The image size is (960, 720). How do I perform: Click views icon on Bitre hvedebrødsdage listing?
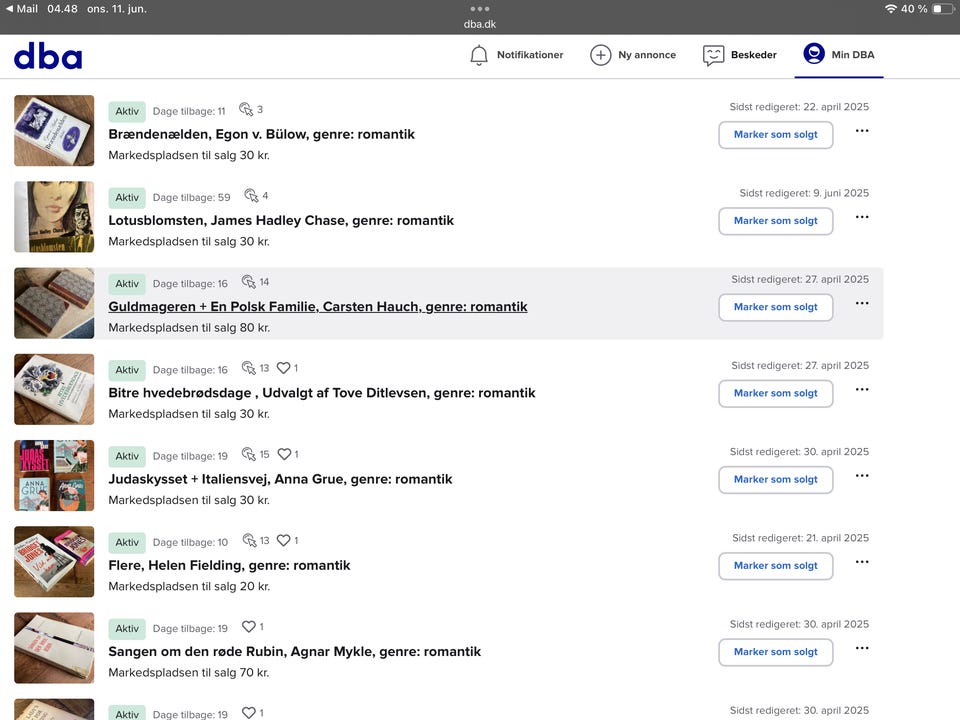[249, 368]
